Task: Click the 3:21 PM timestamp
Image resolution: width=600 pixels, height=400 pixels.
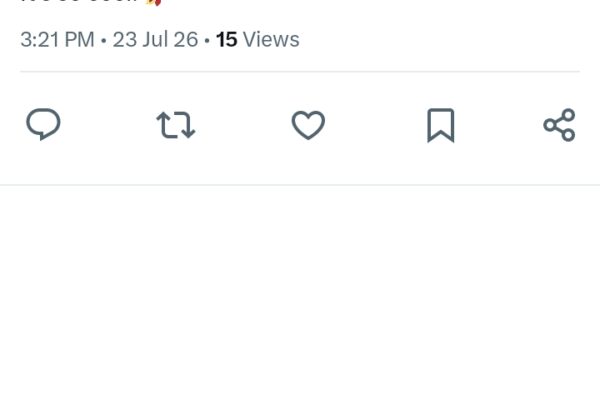Action: coord(57,39)
